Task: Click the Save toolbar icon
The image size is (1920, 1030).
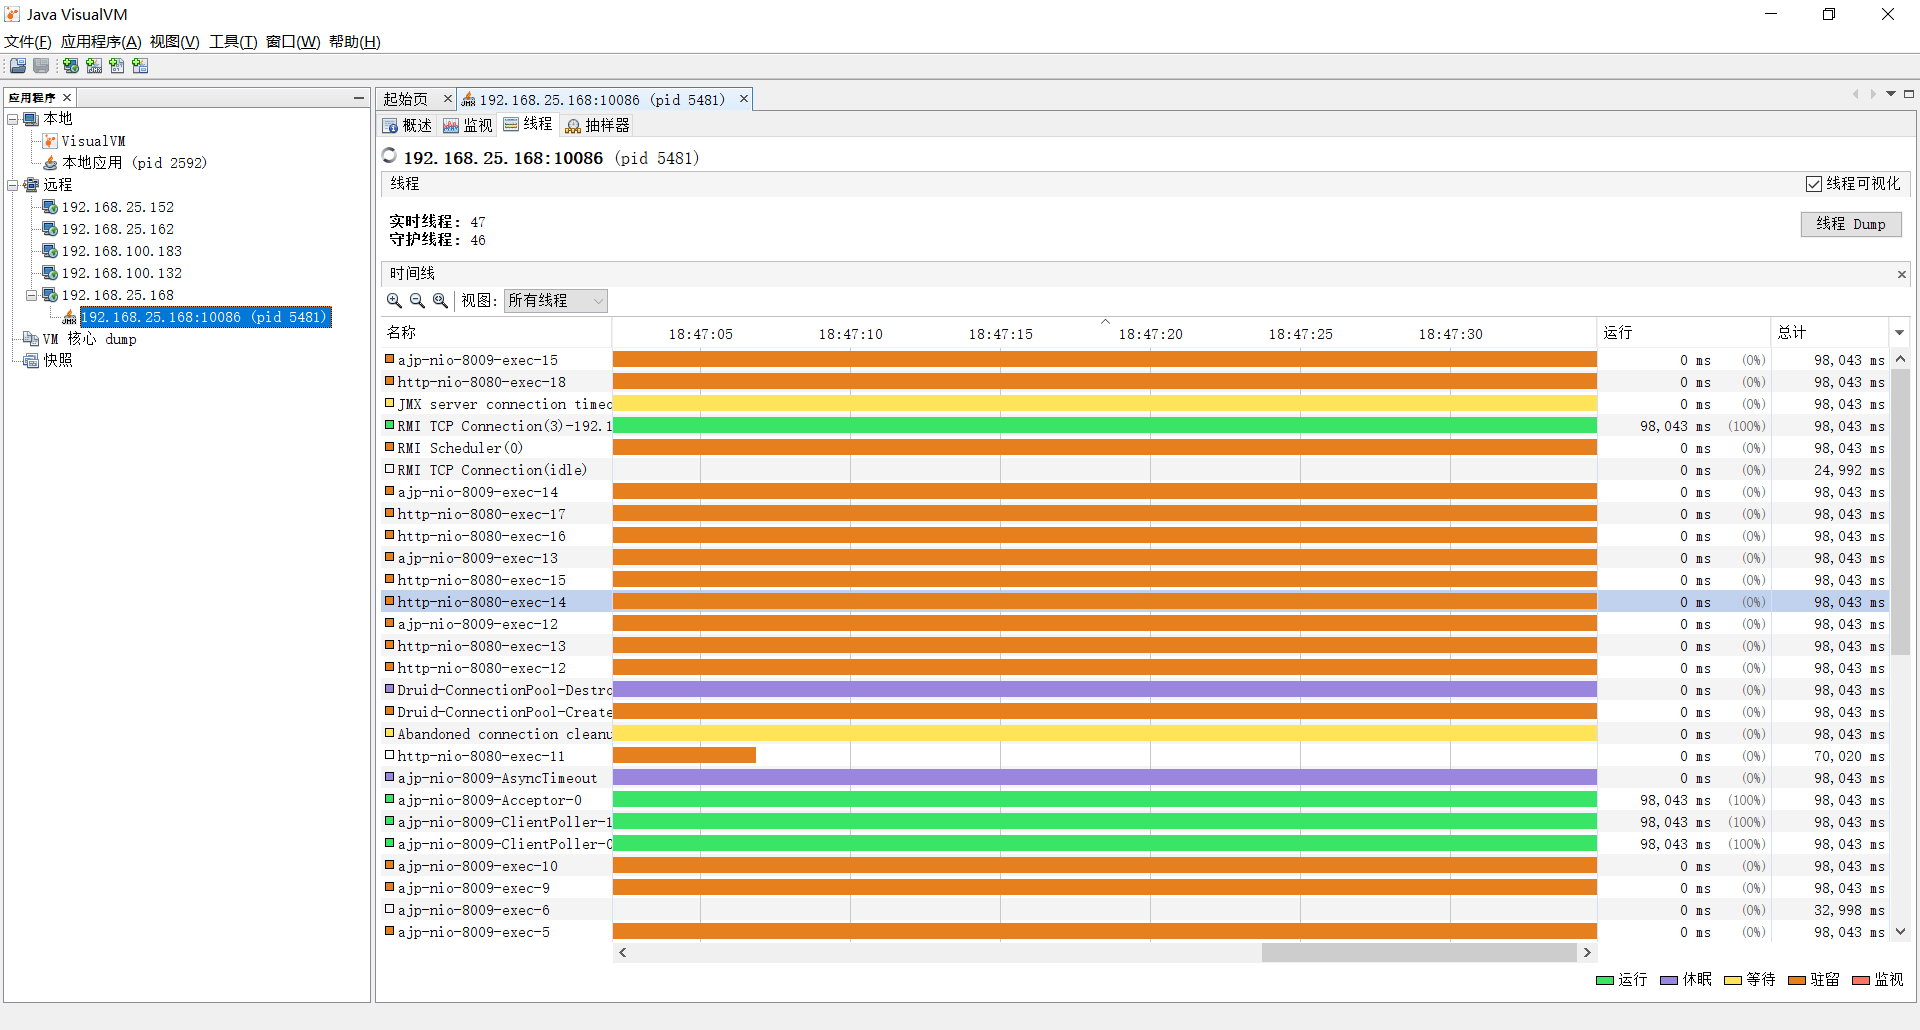Action: point(41,66)
